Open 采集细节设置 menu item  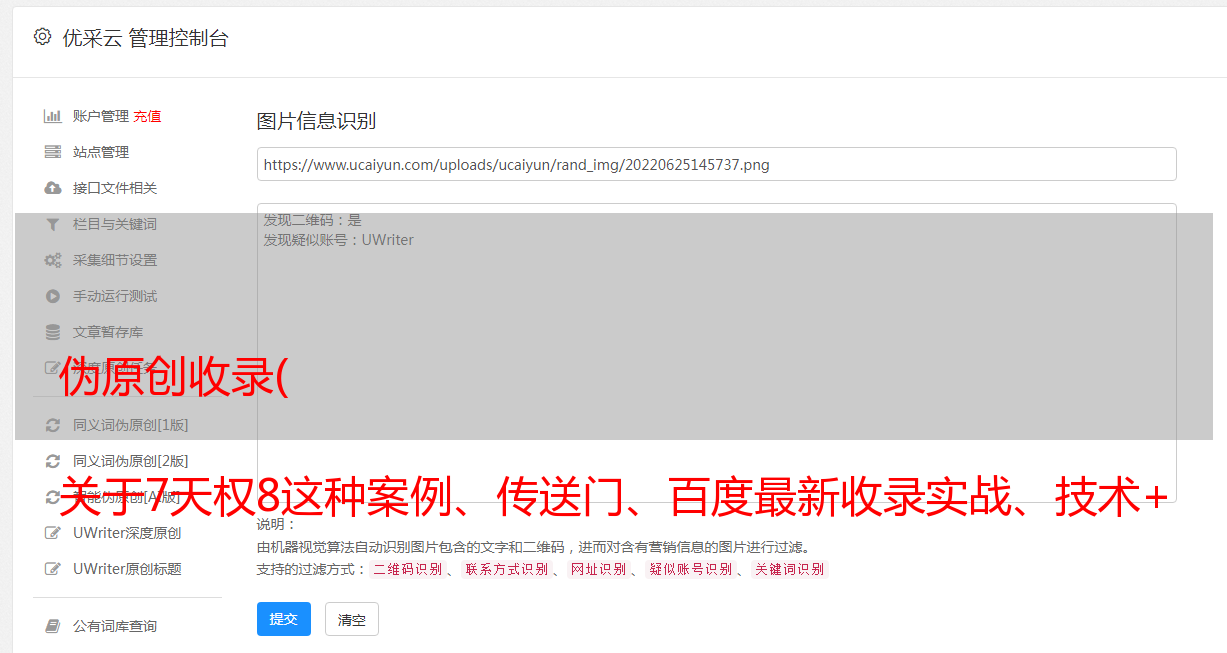115,260
